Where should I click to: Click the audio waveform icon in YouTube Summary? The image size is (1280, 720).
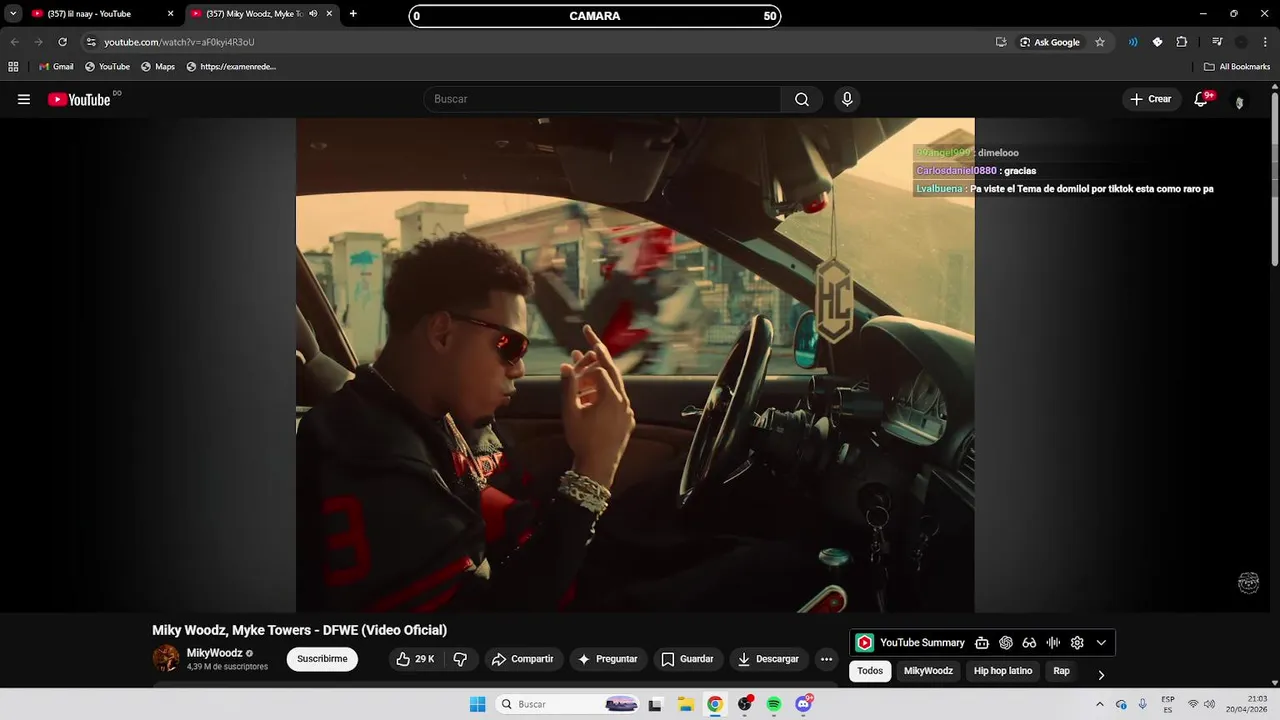click(1053, 643)
